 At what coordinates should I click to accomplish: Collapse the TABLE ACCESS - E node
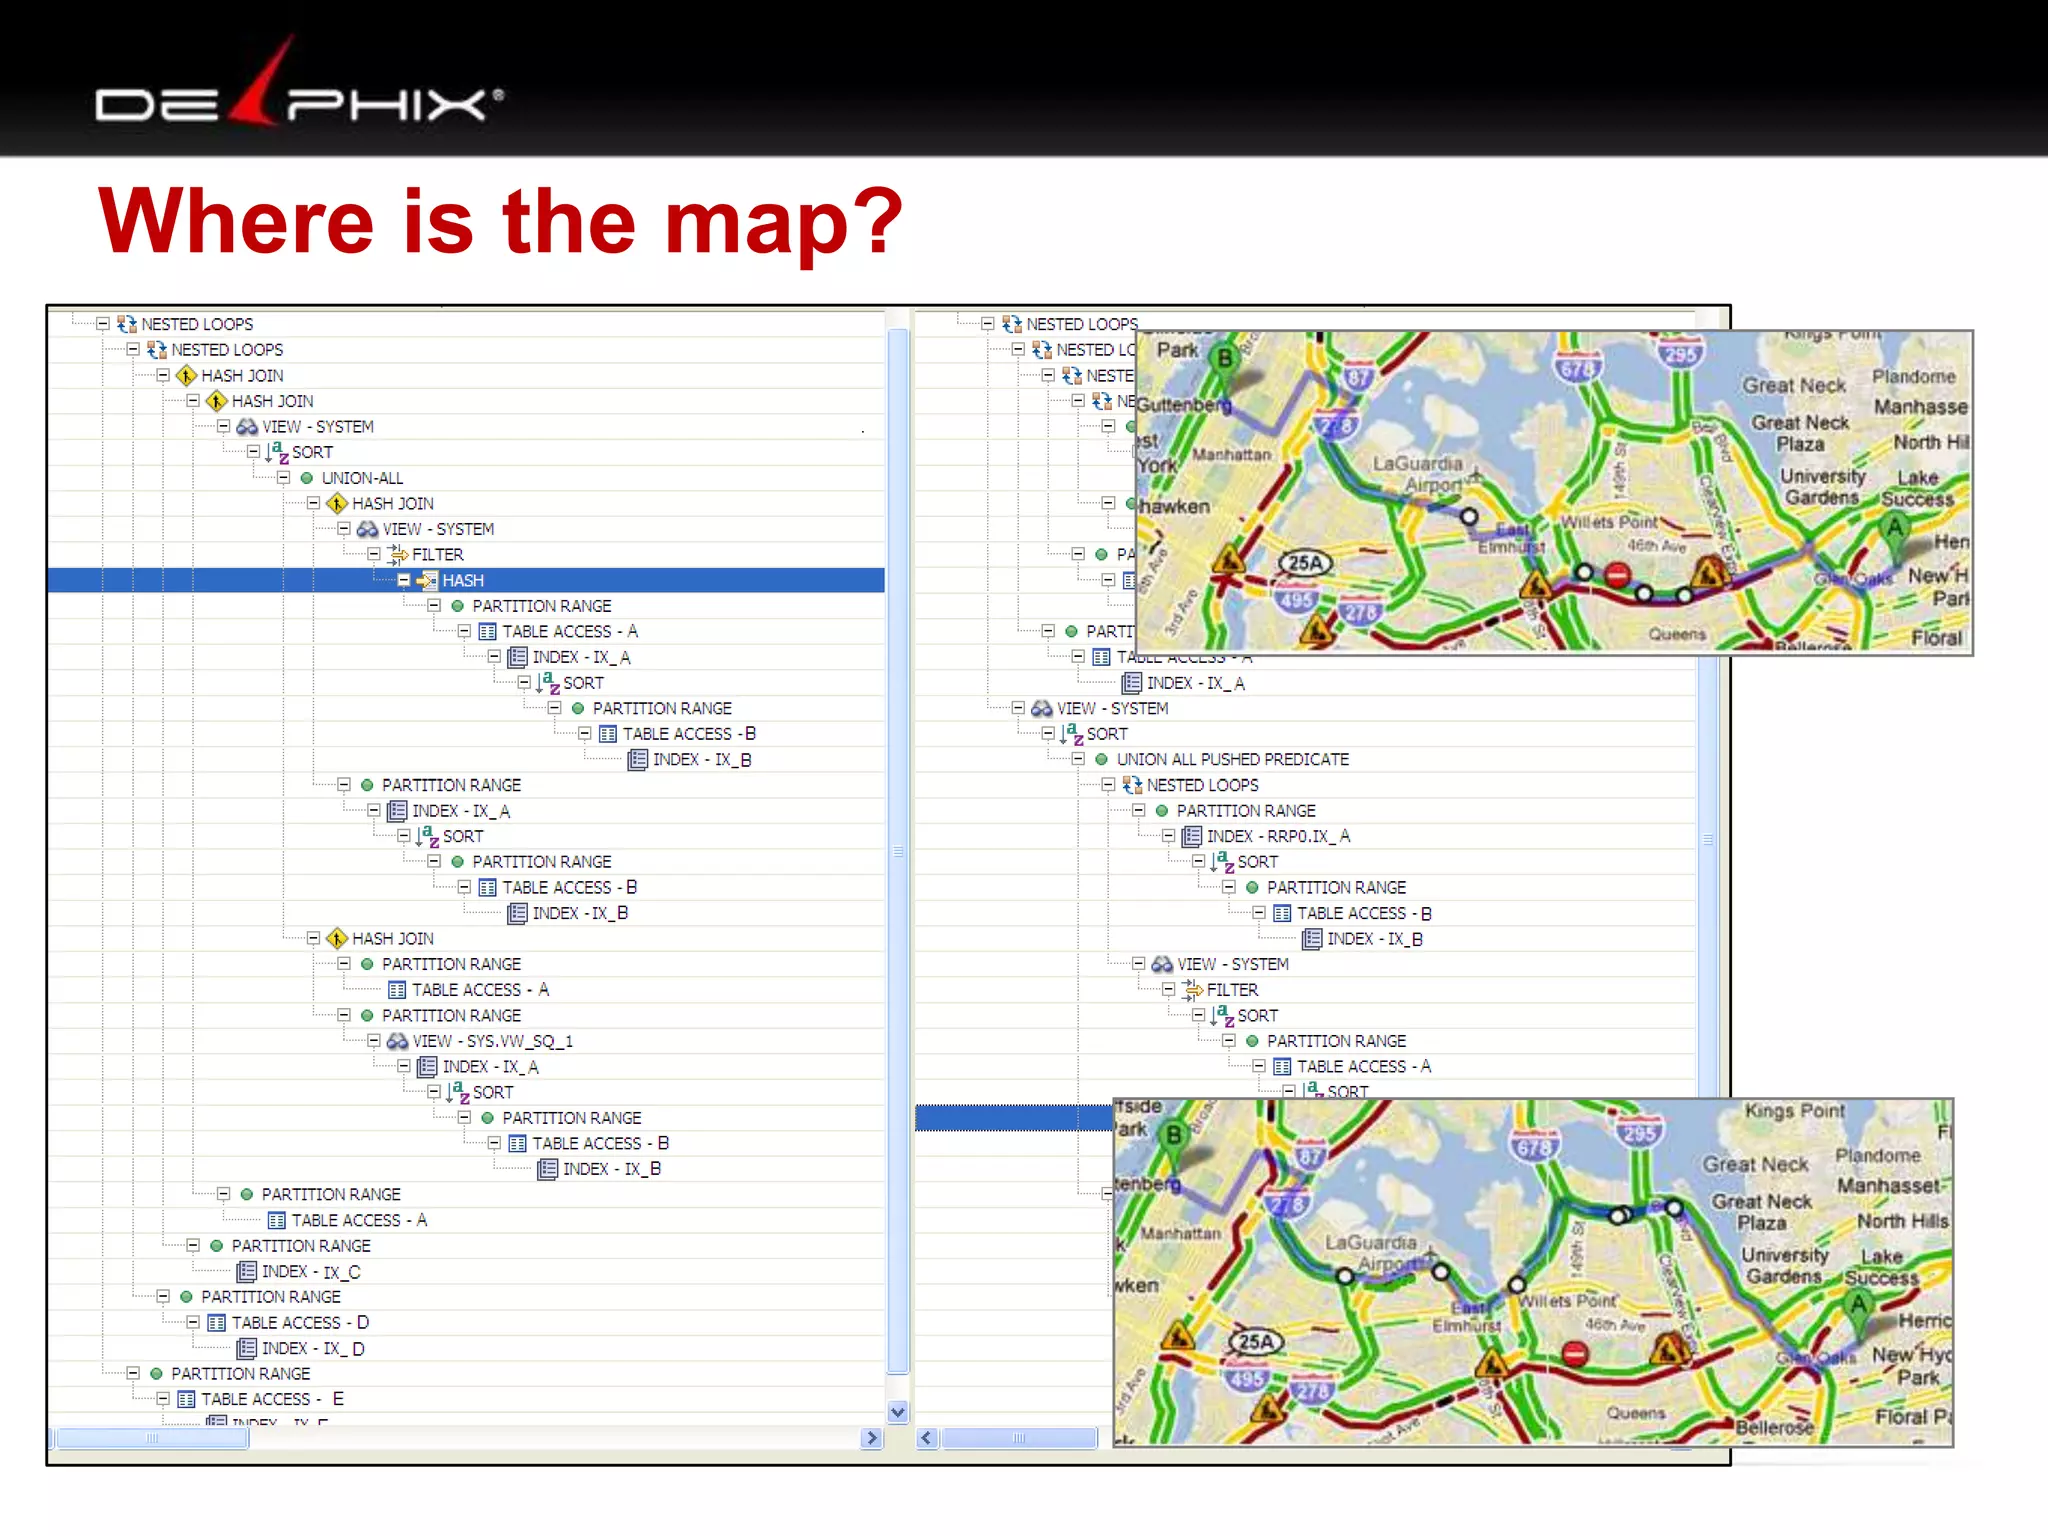tap(163, 1399)
